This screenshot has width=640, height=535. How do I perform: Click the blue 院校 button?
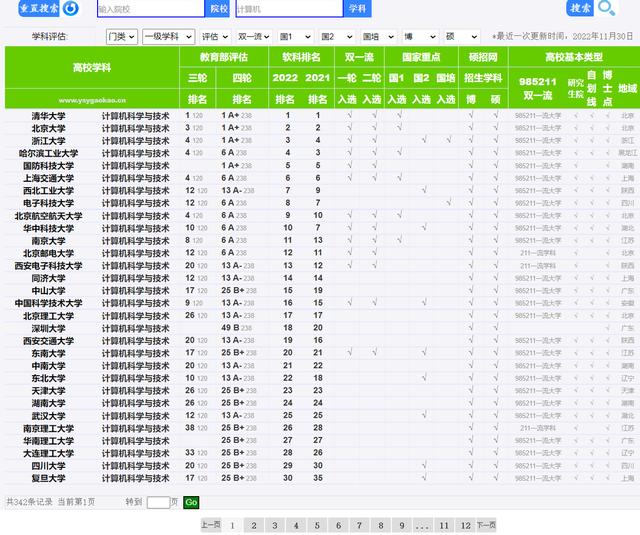coord(218,9)
